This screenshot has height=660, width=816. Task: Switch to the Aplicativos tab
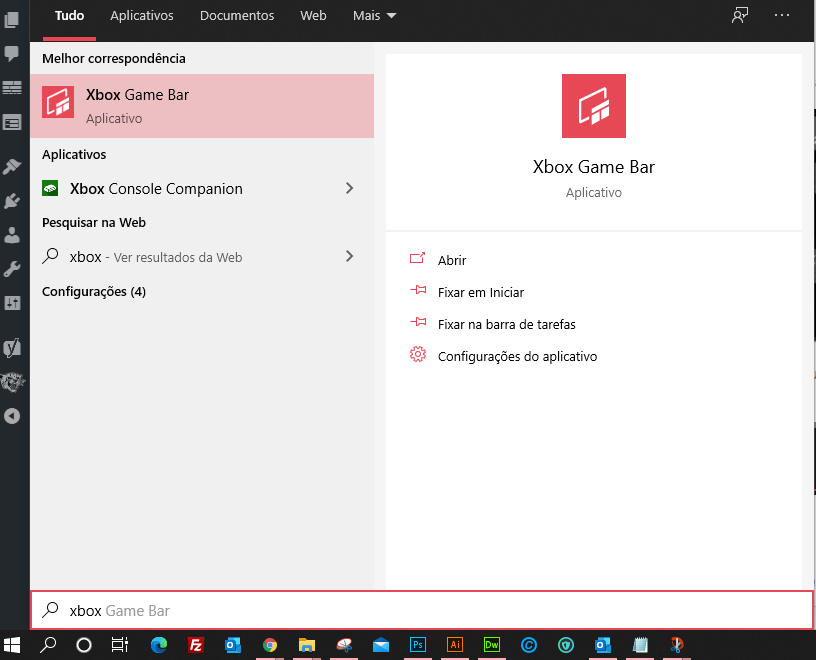[142, 16]
